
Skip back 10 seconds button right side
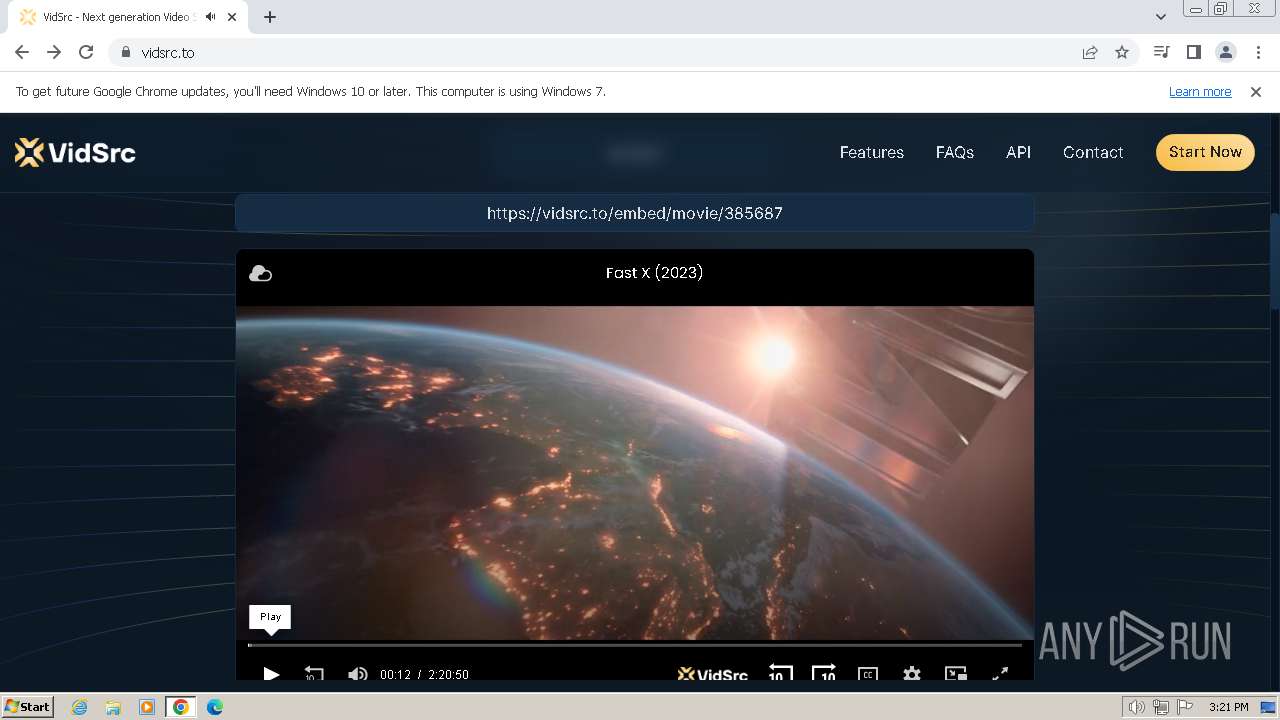pyautogui.click(x=780, y=674)
